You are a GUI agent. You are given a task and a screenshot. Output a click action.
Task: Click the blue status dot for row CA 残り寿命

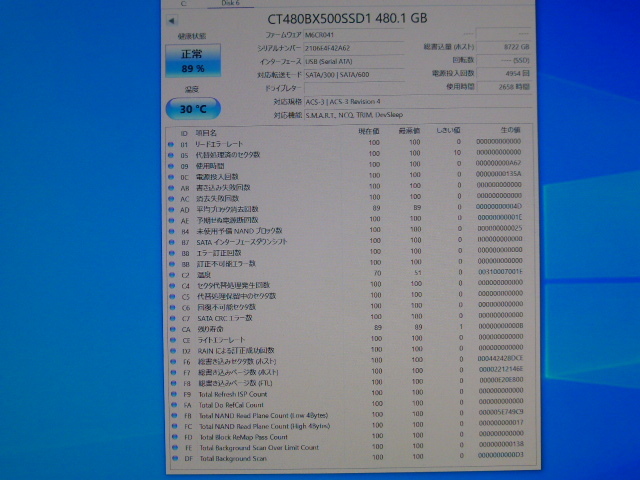173,329
